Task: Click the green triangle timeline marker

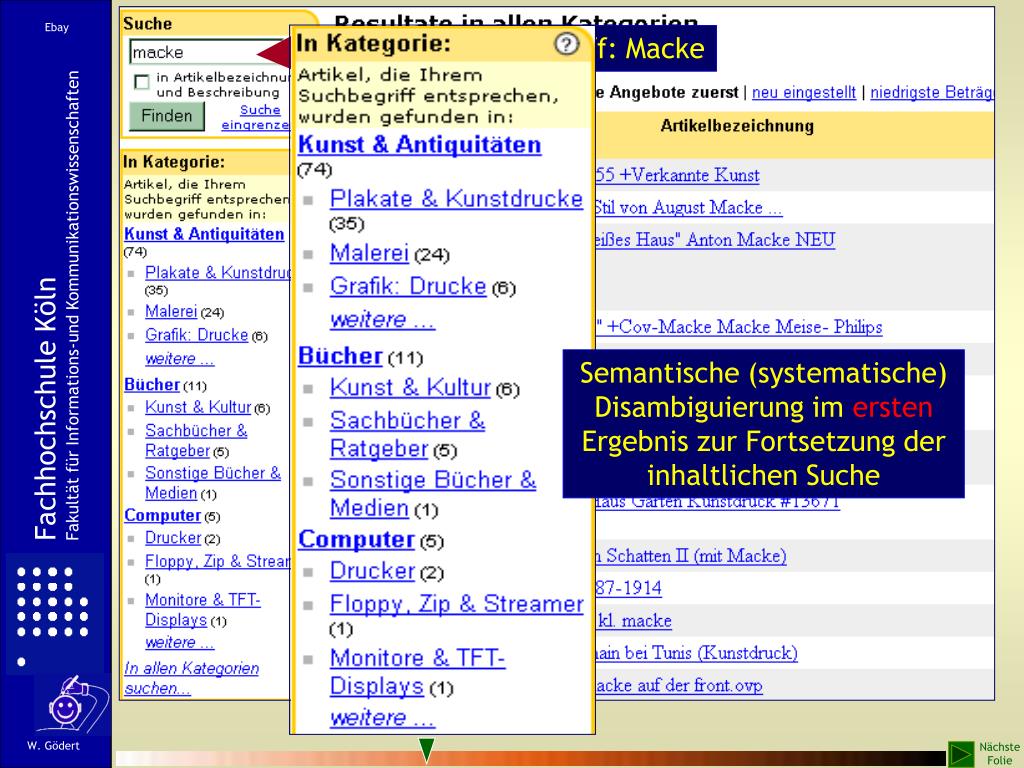Action: point(426,750)
